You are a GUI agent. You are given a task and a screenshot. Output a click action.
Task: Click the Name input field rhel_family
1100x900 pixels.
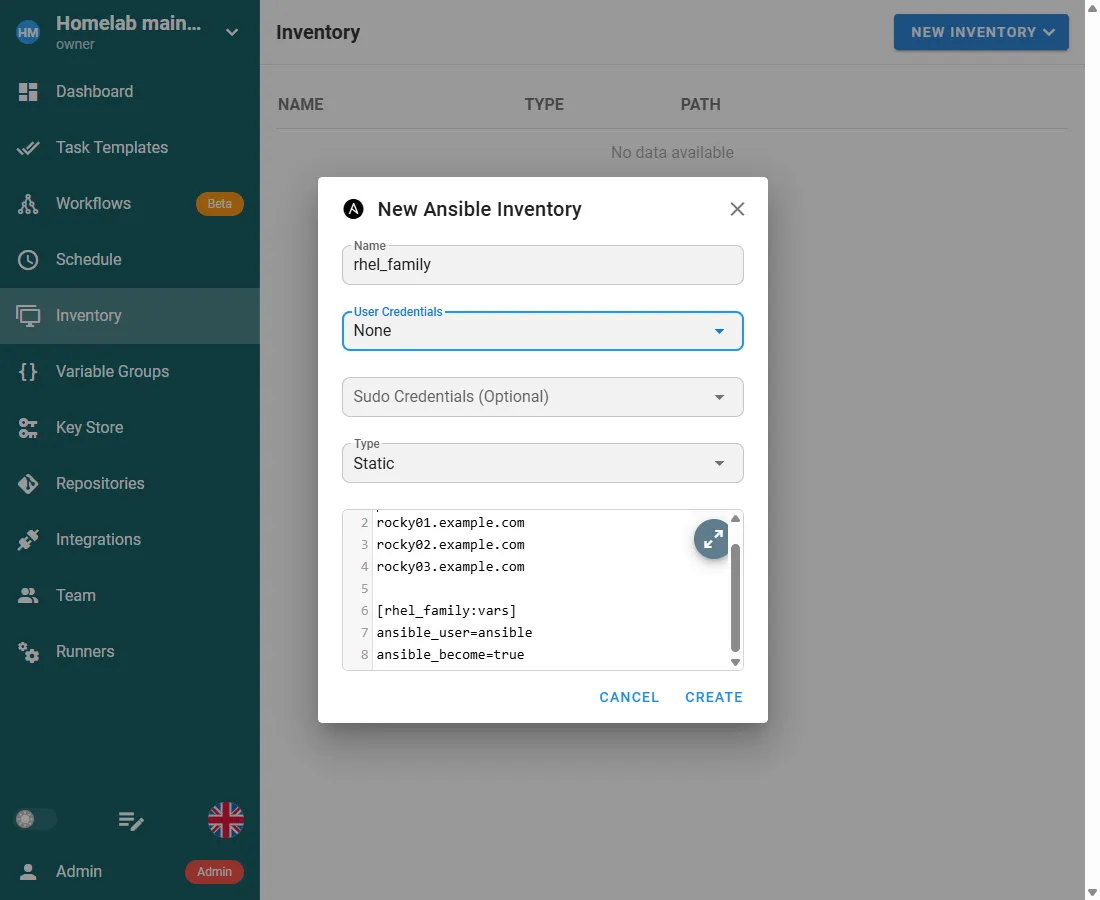pos(543,265)
